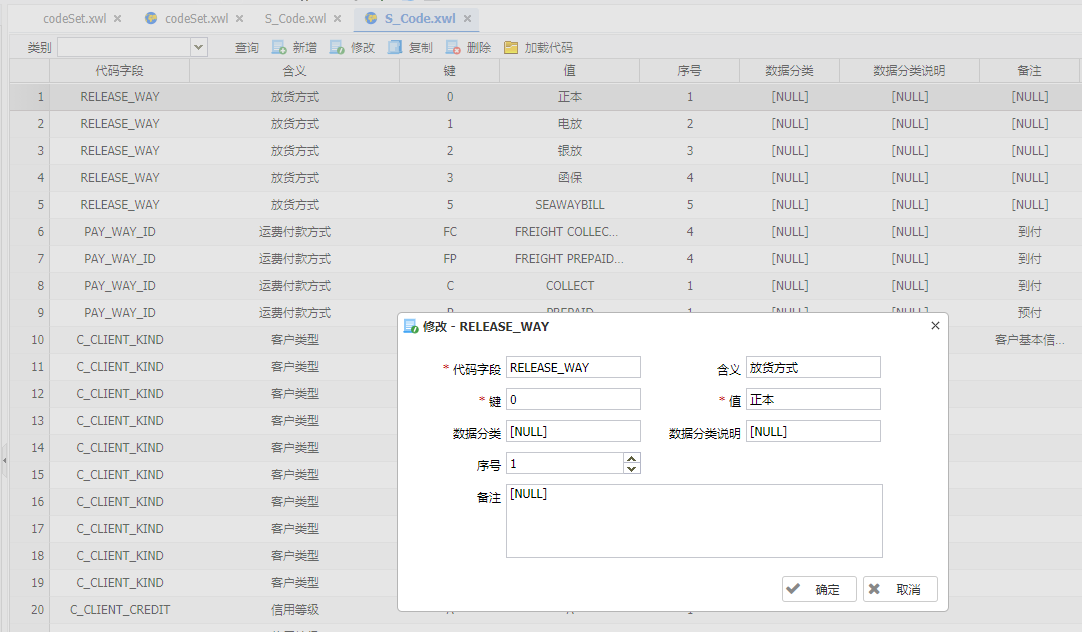1082x632 pixels.
Task: Click the 数据分类 column header
Action: (789, 70)
